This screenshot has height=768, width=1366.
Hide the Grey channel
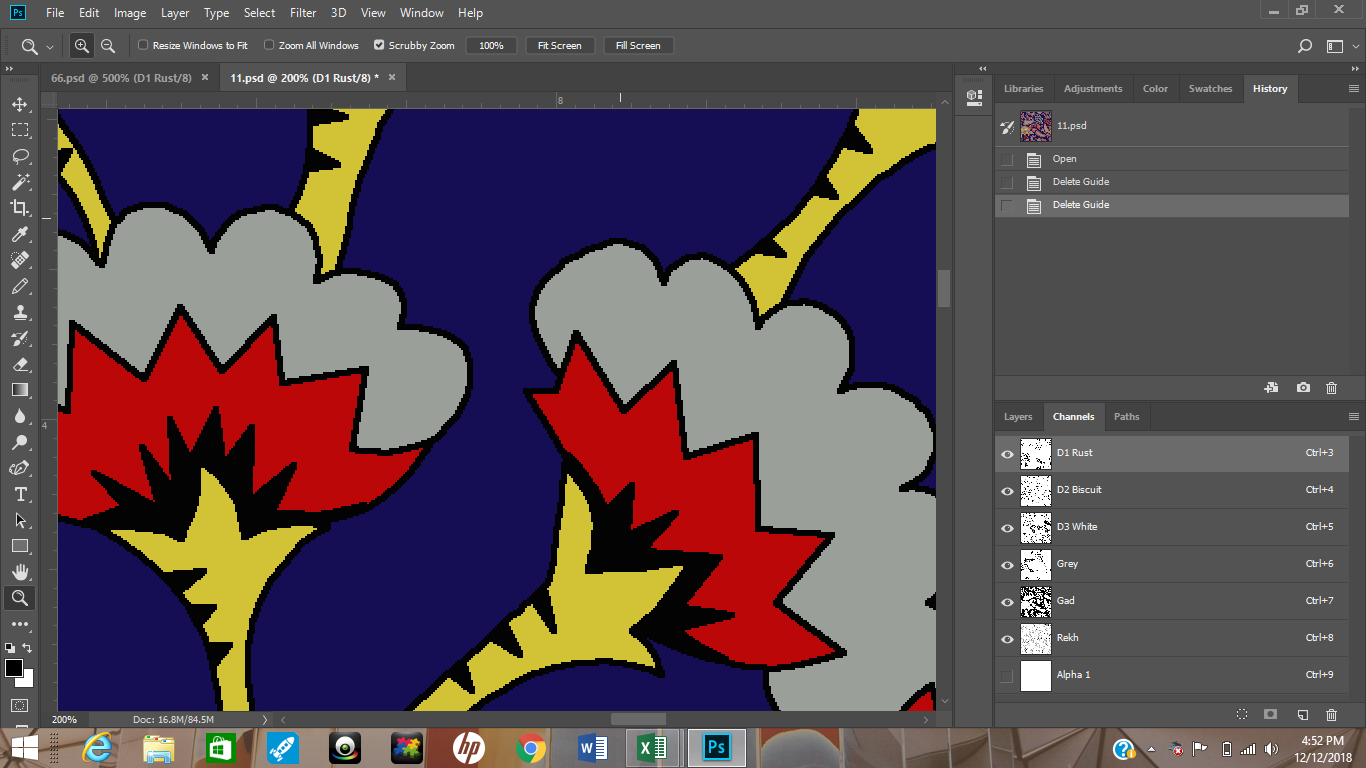[1007, 565]
